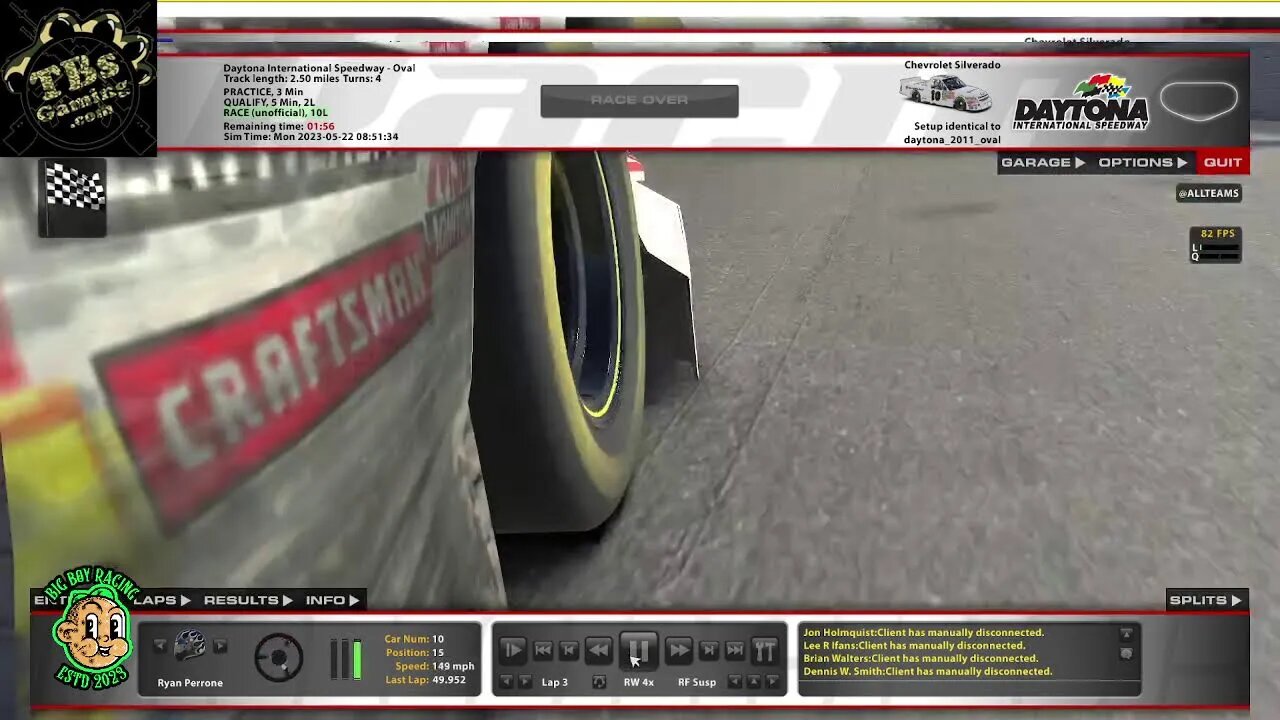This screenshot has width=1280, height=720.
Task: Click the QUALIFY, 5 Min, 2L line
Action: click(x=269, y=102)
